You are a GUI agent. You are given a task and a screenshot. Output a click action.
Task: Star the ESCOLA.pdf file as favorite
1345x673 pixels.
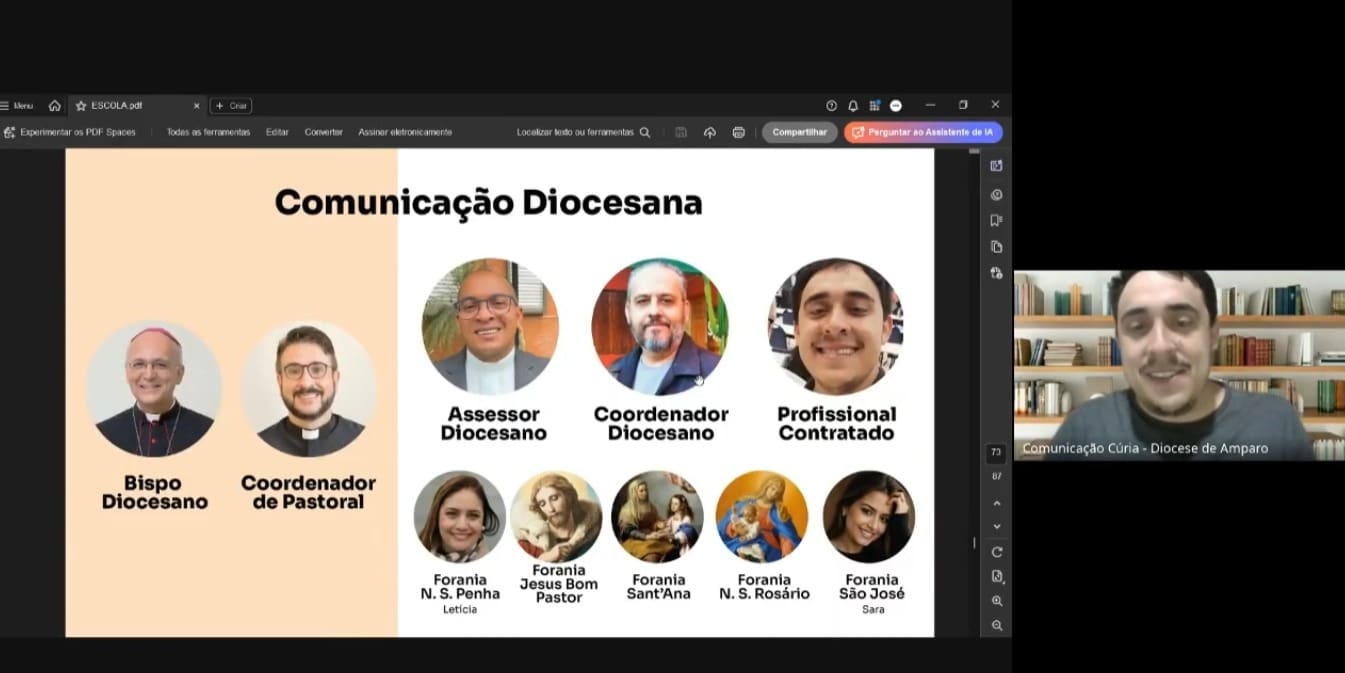coord(81,106)
